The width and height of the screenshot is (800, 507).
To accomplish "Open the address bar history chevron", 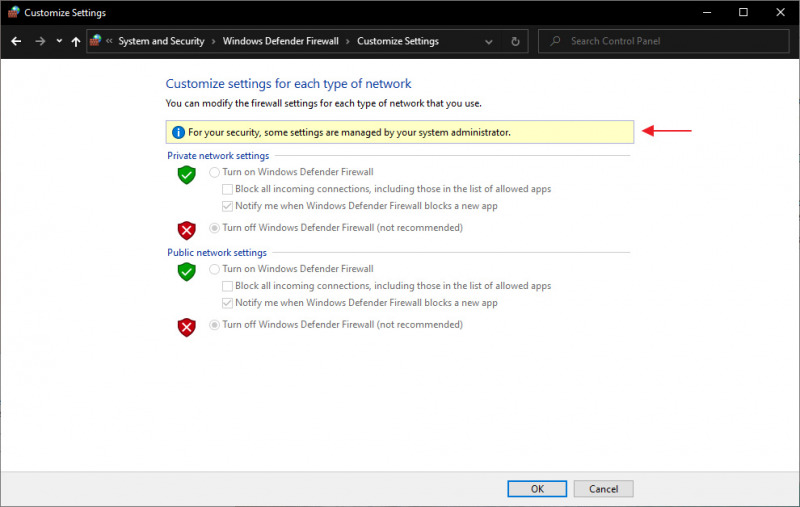I will coord(488,42).
